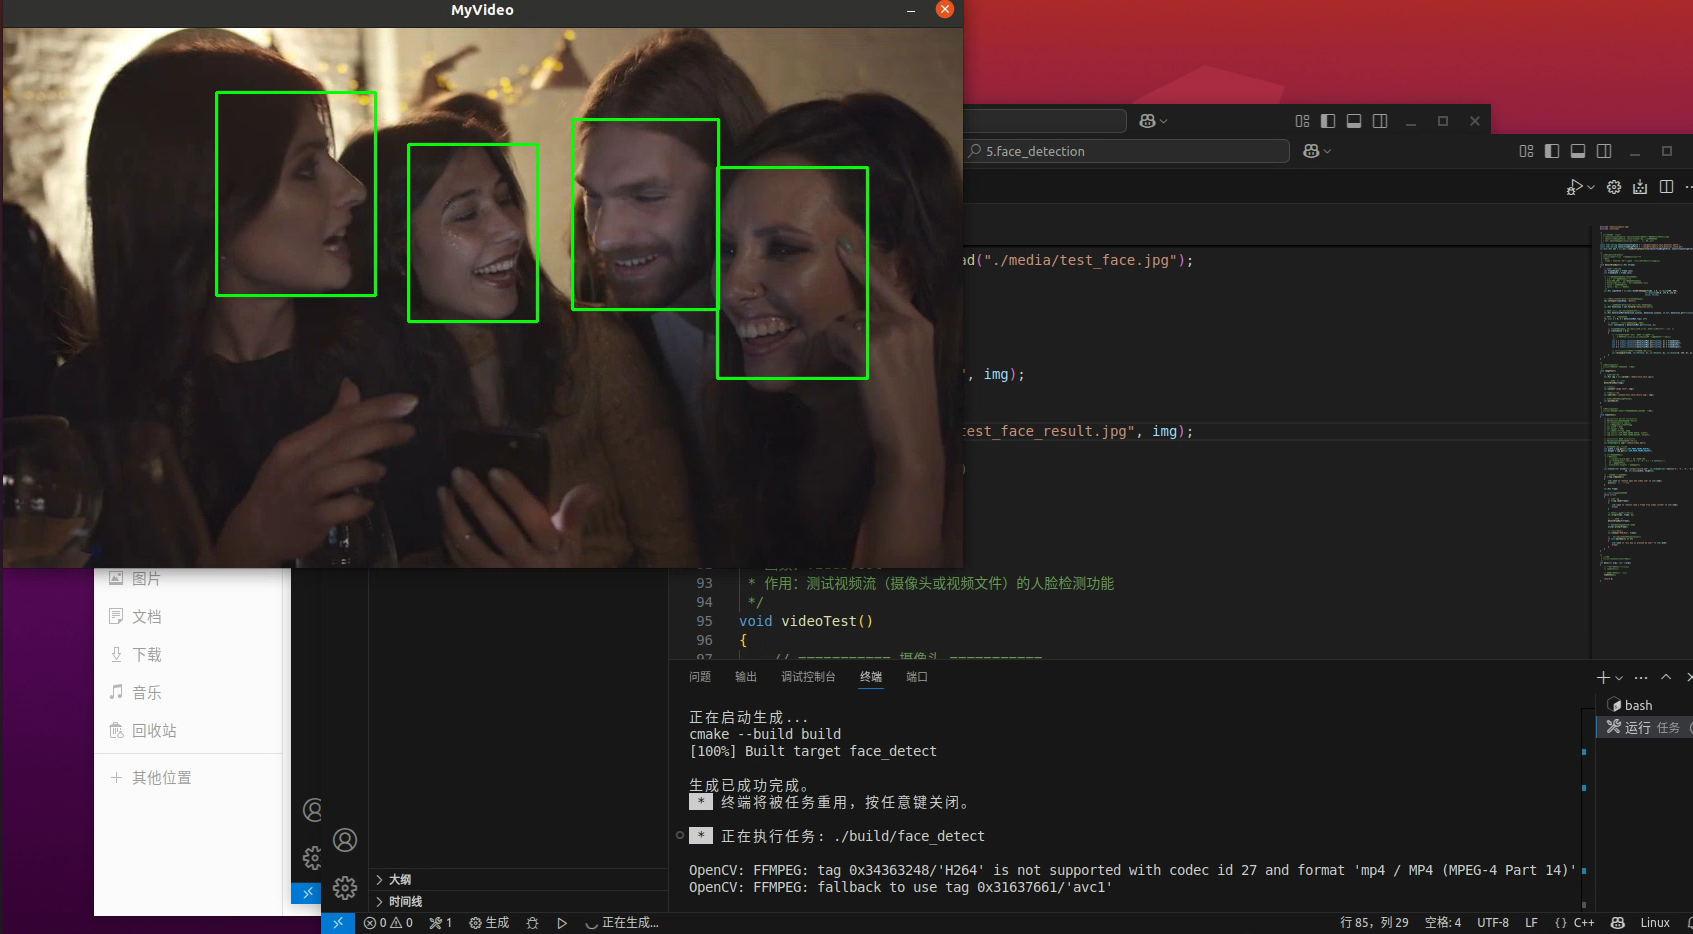1693x934 pixels.
Task: Open the customize layout icon in the title bar
Action: click(1527, 151)
